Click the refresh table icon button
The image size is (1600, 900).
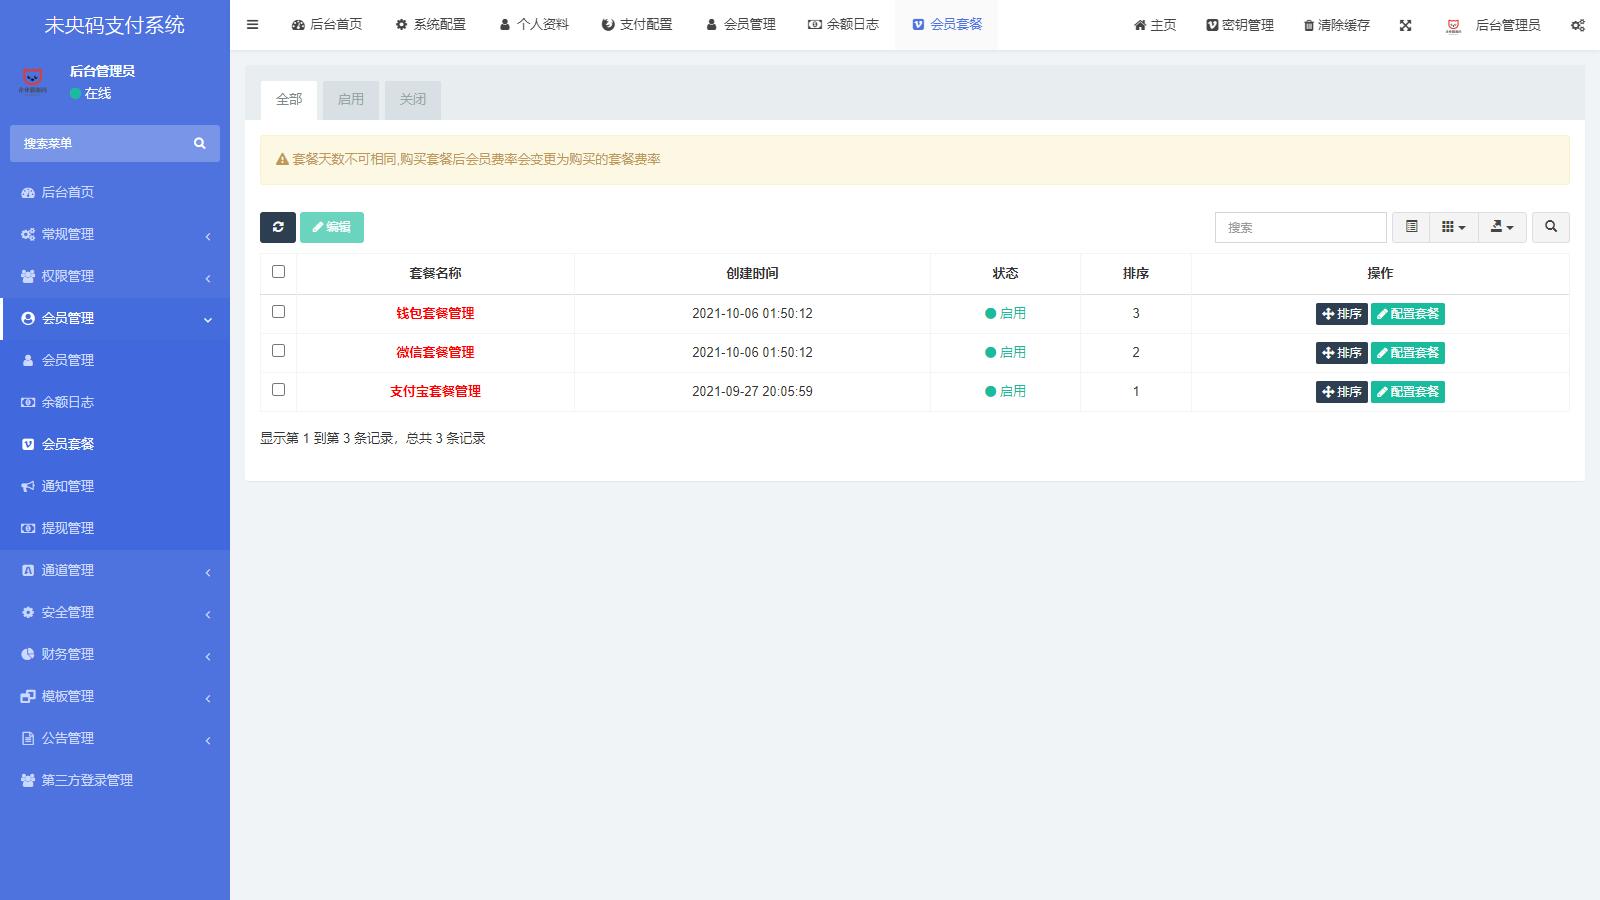pos(278,227)
